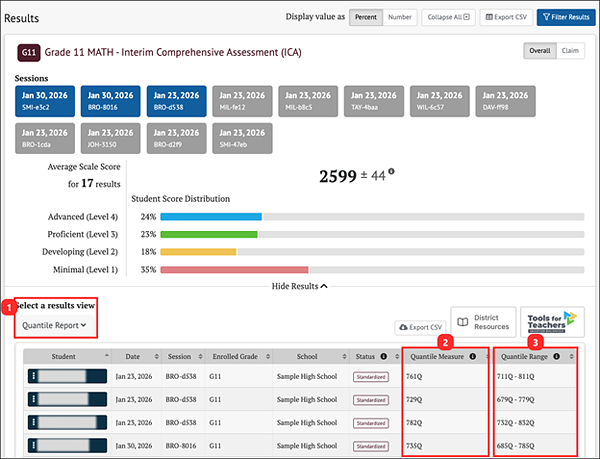This screenshot has height=459, width=600.
Task: Click the Grade 11 MATH ICA title
Action: coord(173,52)
